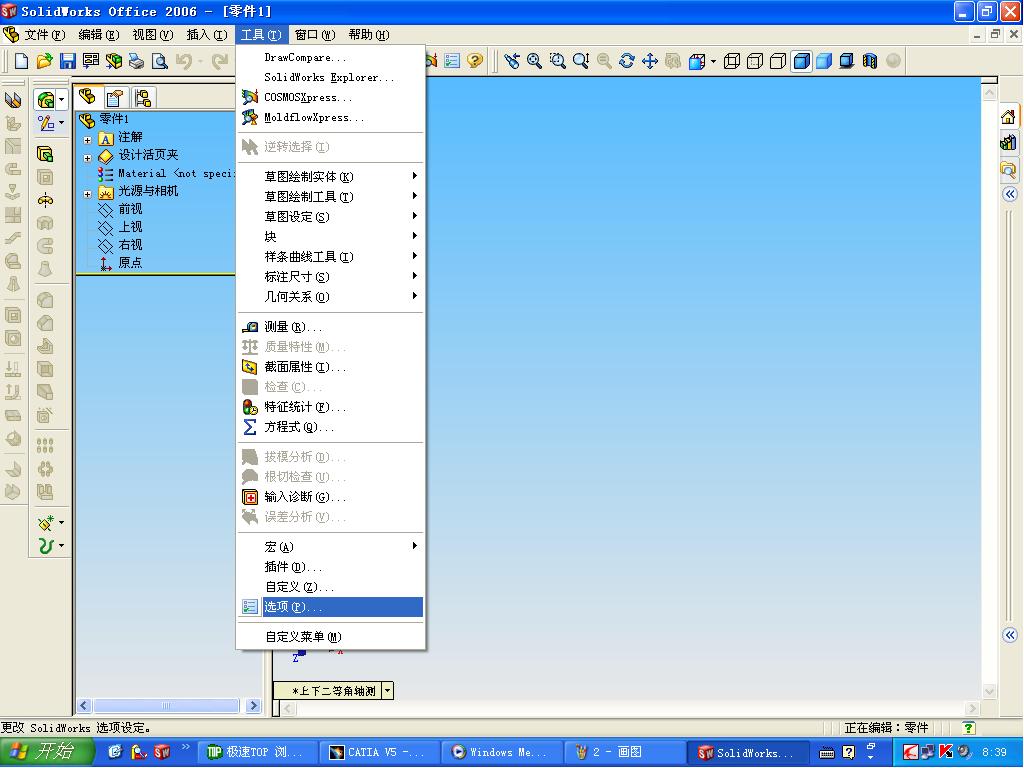Choose 特征统计 menu item
Screen dimensions: 1024x768
coord(331,407)
